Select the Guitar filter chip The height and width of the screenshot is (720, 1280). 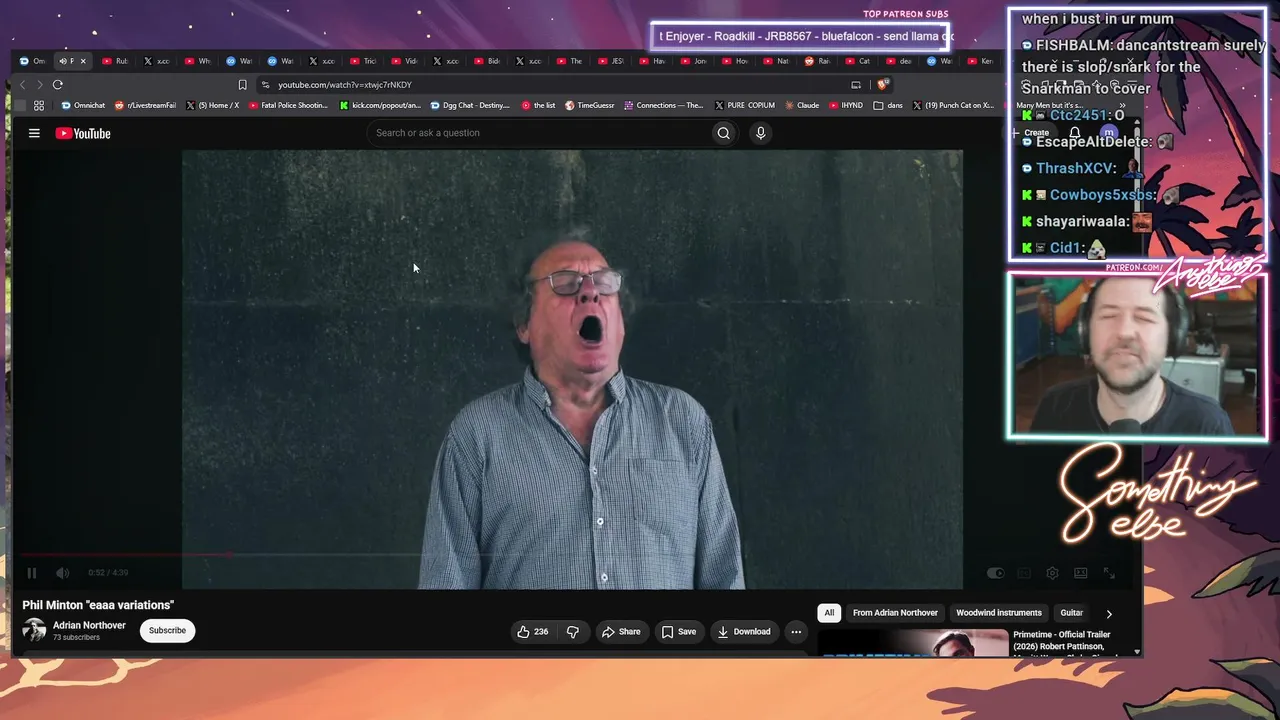[1072, 613]
